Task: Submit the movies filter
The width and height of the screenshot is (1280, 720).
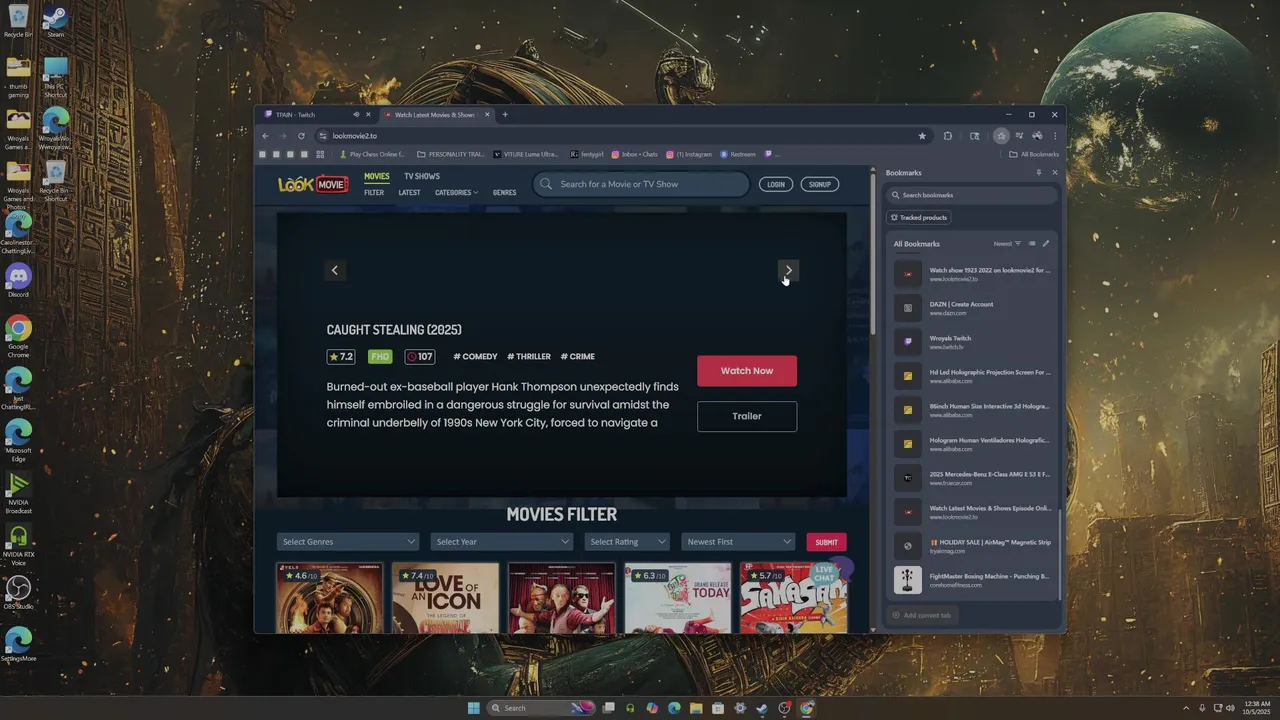Action: click(x=826, y=542)
